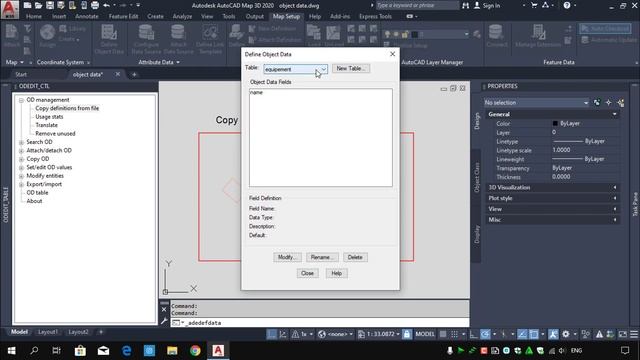
Task: Switch to the Start document tab
Action: (x=21, y=74)
